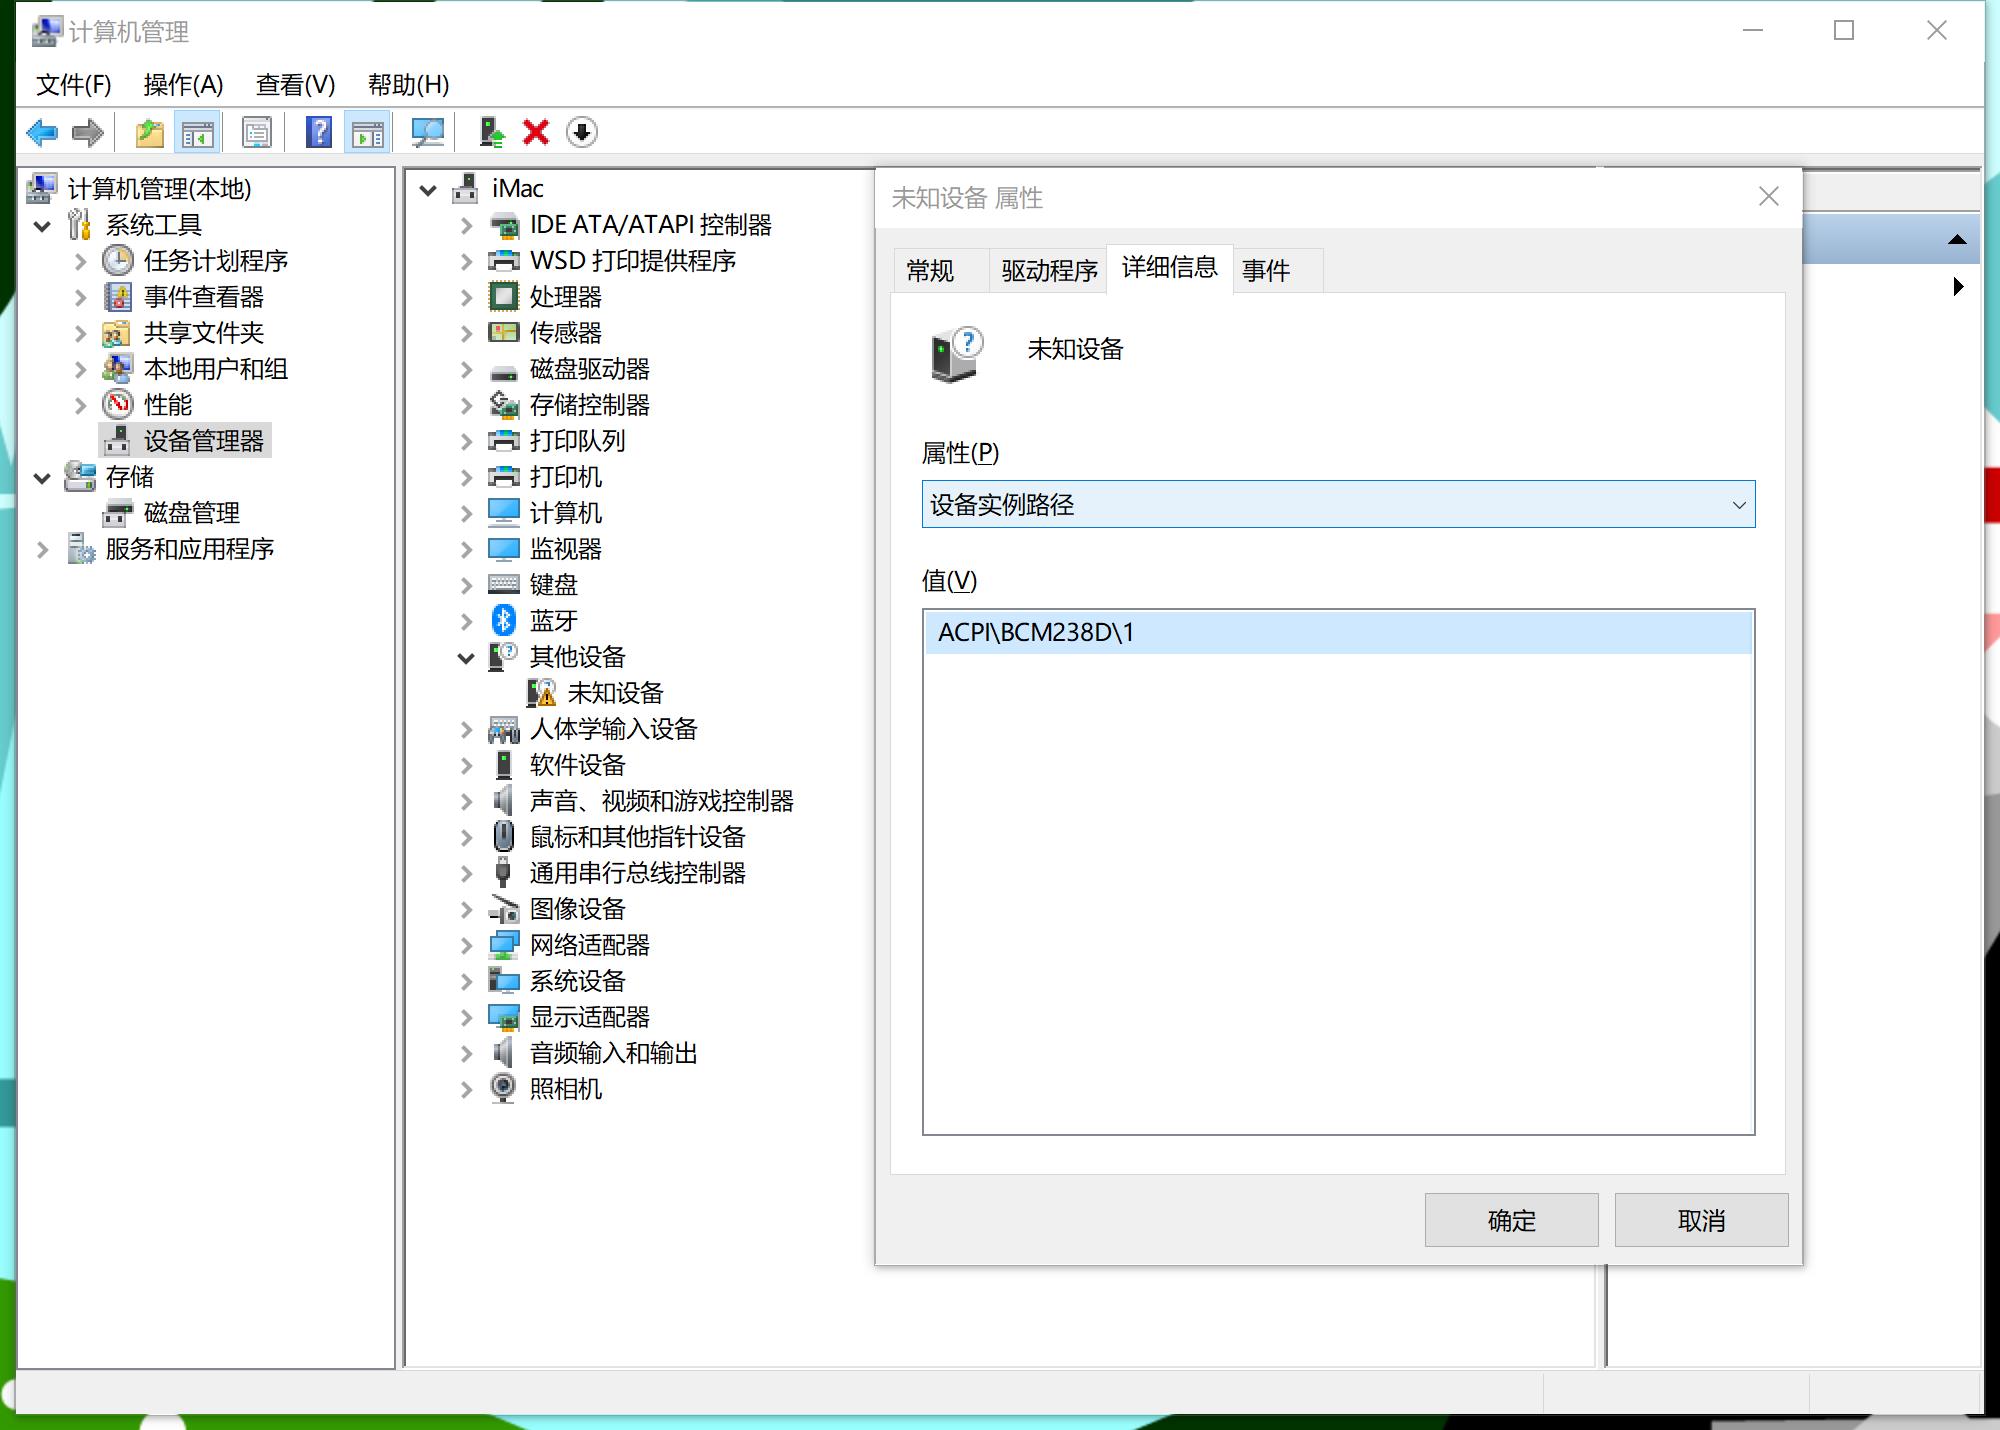
Task: Click the update driver toolbar icon
Action: [x=492, y=132]
